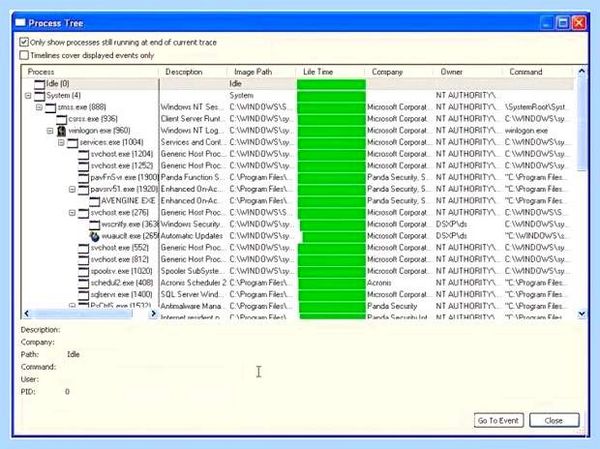Click the Life Time bar for Idle
The width and height of the screenshot is (600, 449).
click(x=331, y=84)
